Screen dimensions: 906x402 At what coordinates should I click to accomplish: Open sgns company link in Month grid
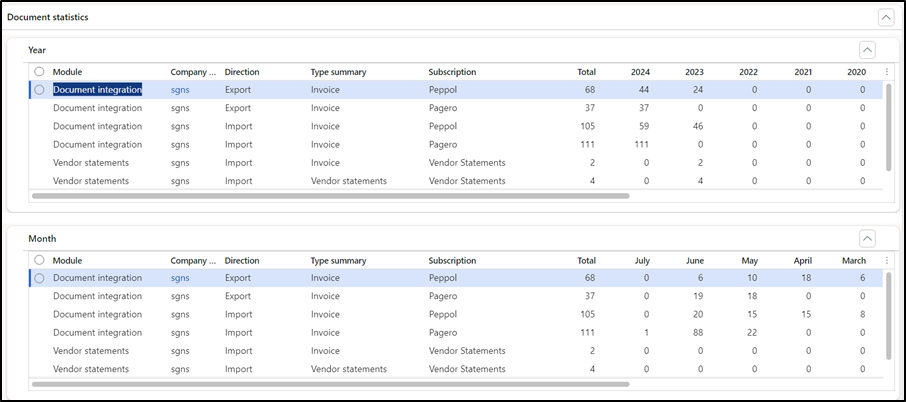pyautogui.click(x=180, y=278)
